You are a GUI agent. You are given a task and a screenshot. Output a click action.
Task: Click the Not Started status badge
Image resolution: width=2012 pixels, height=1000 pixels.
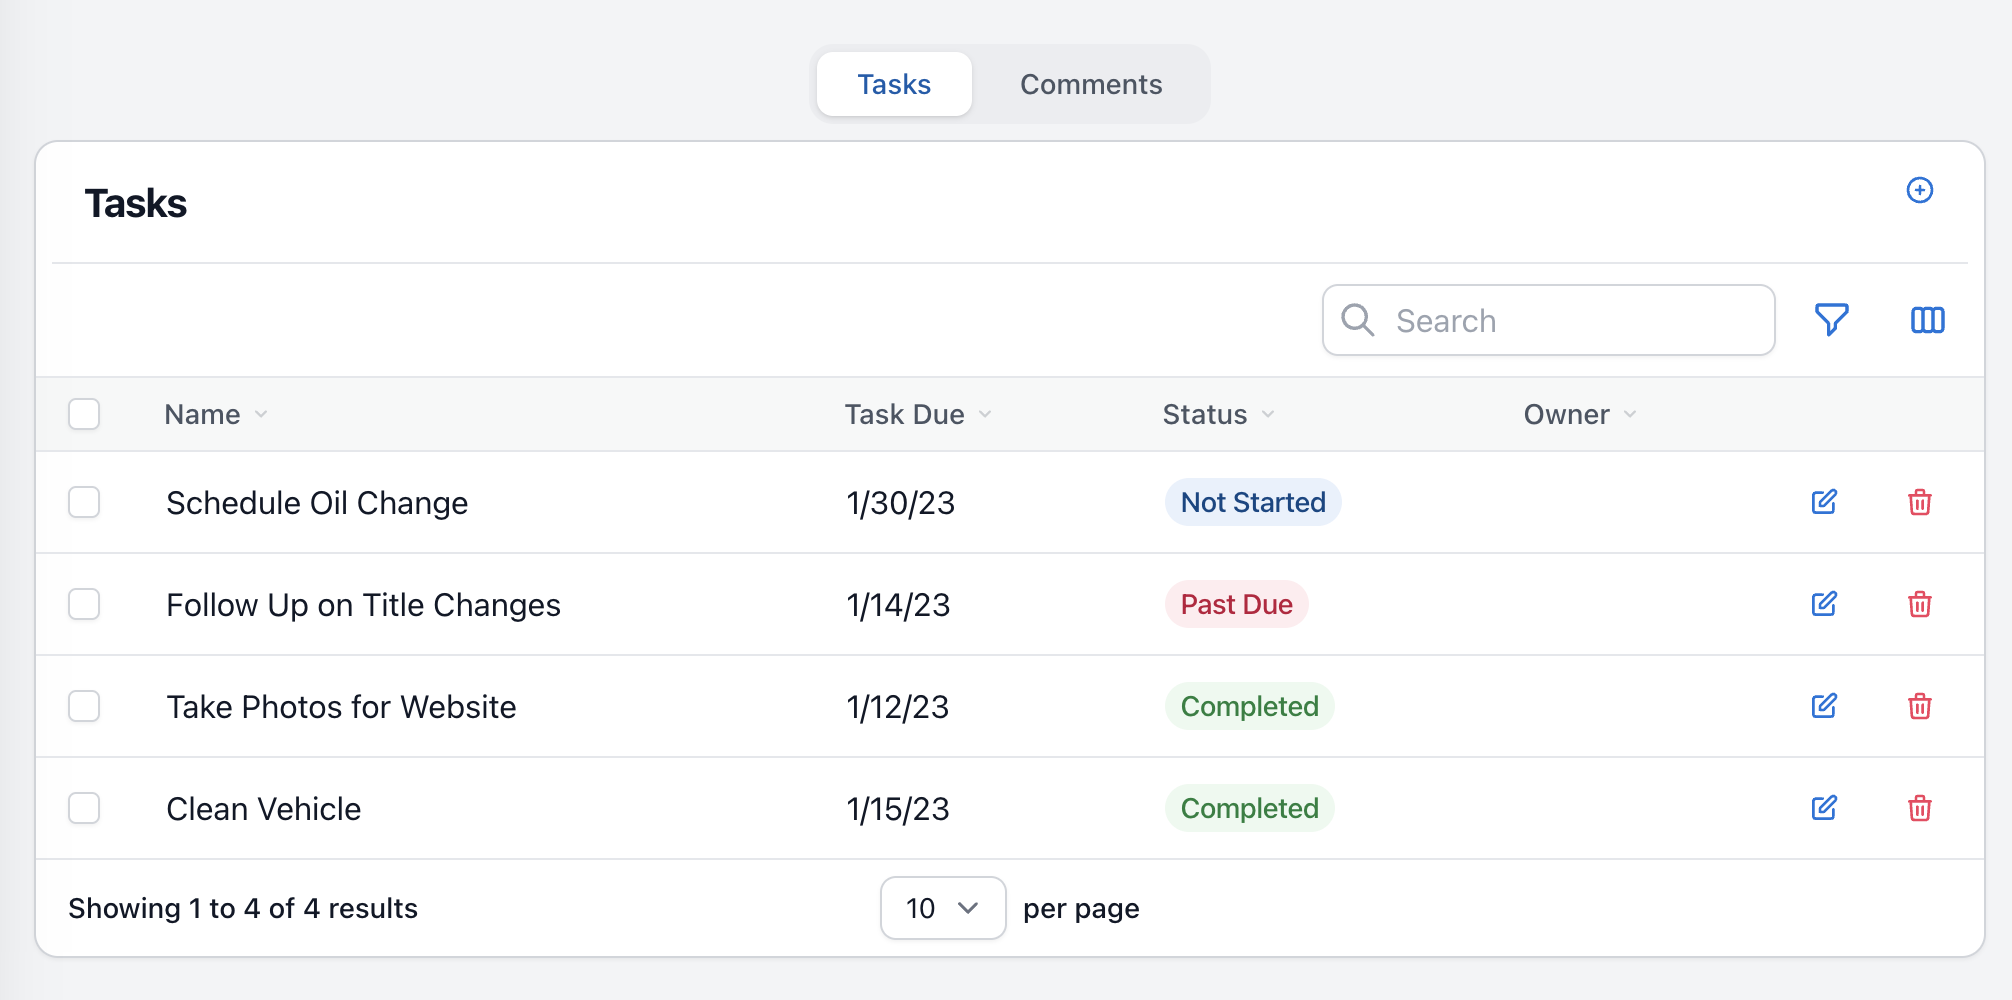coord(1252,502)
